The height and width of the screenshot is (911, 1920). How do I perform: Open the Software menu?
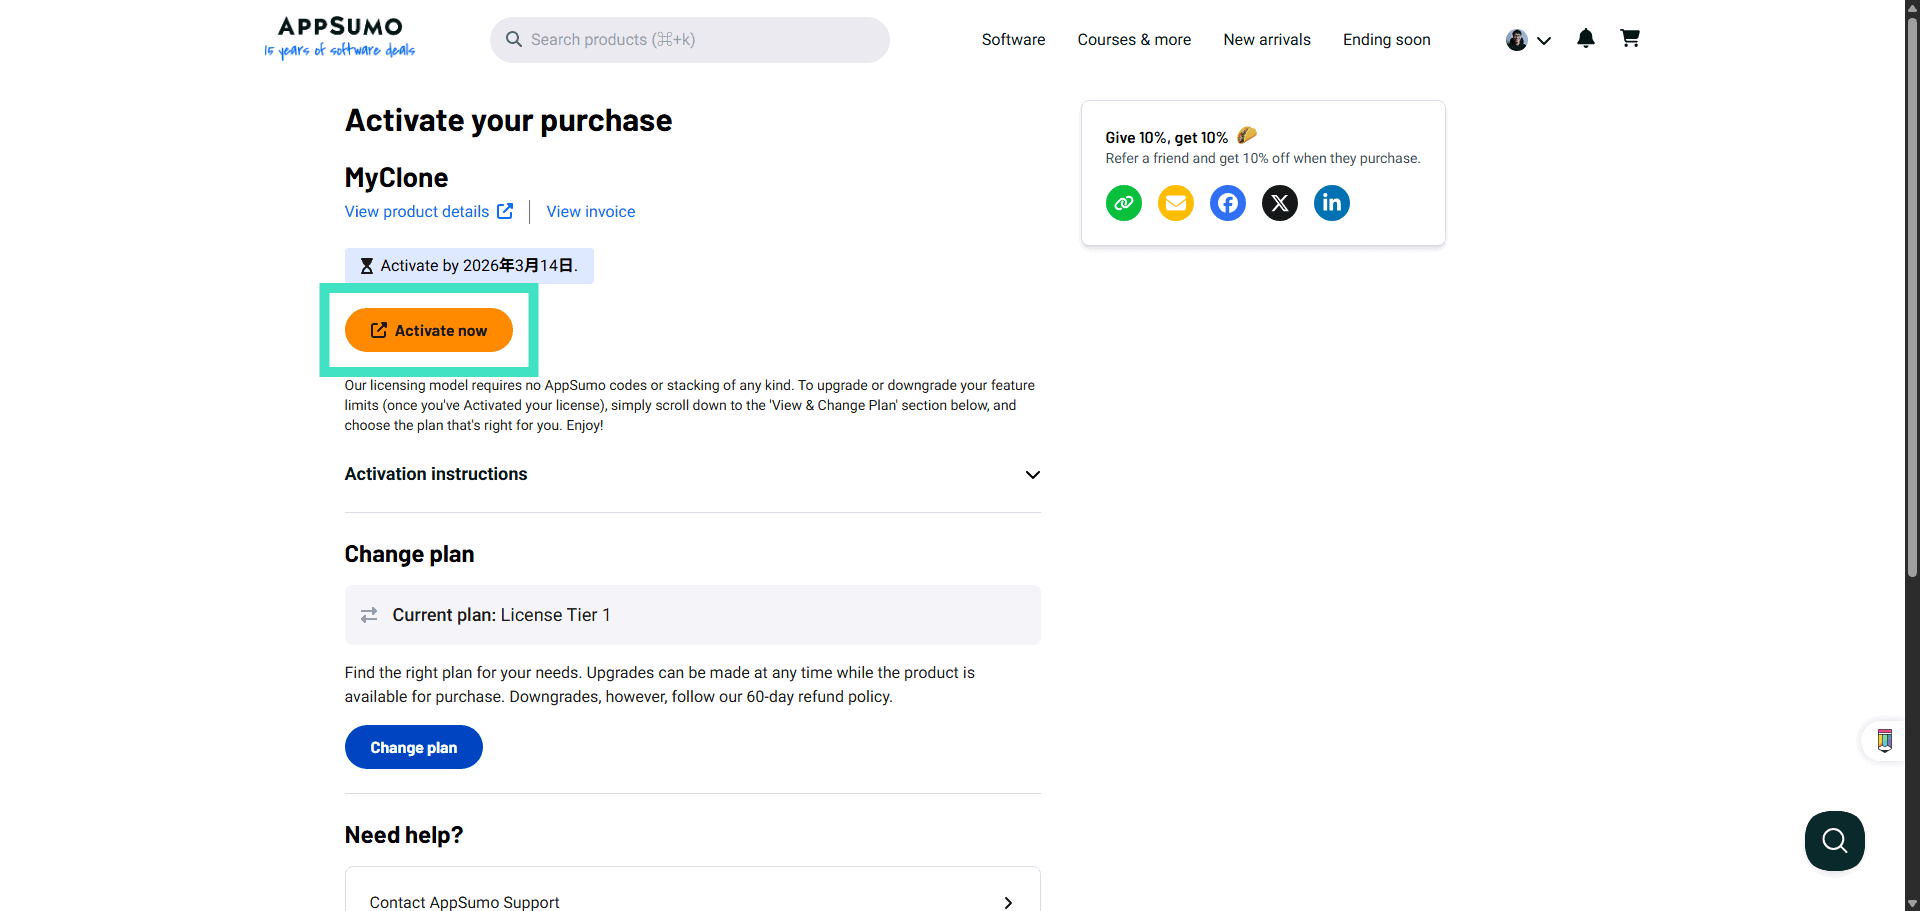click(1013, 40)
